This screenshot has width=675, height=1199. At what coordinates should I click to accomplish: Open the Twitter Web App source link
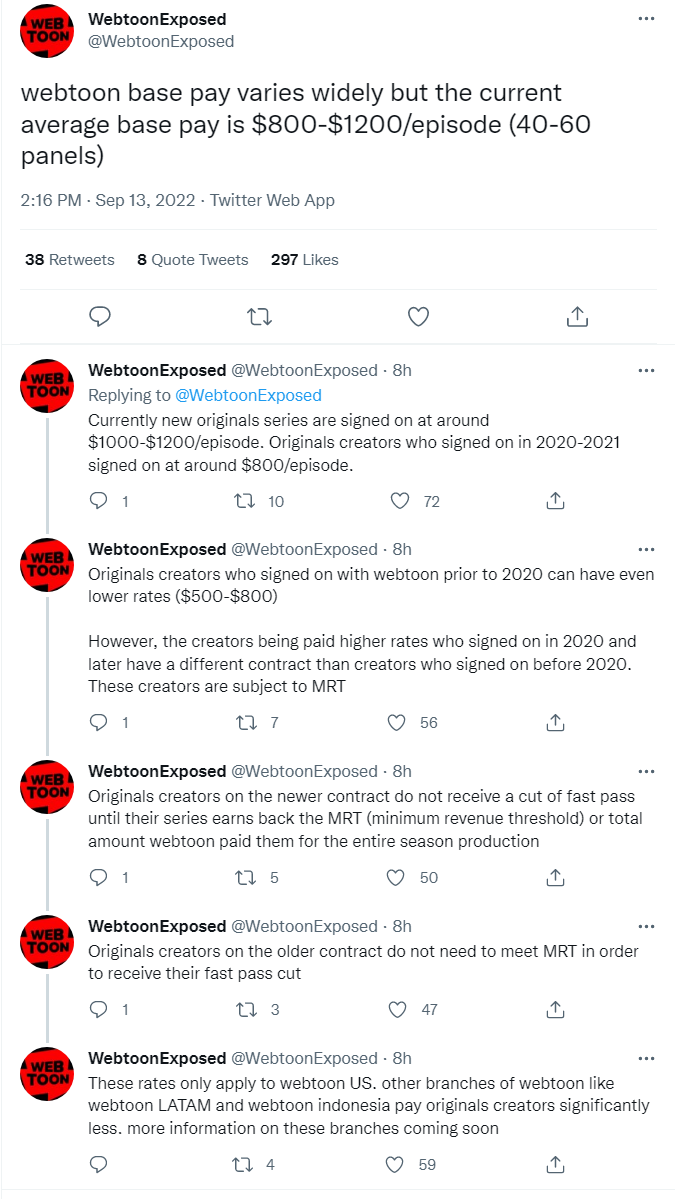point(272,200)
